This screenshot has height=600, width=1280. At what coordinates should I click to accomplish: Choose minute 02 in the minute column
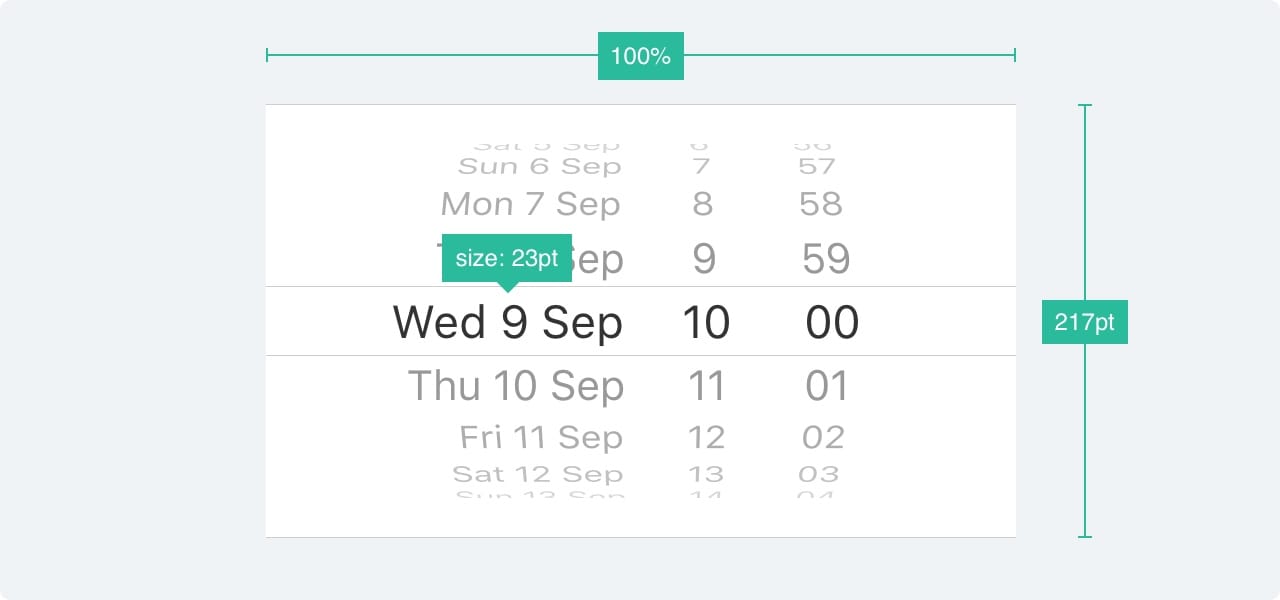pyautogui.click(x=823, y=437)
